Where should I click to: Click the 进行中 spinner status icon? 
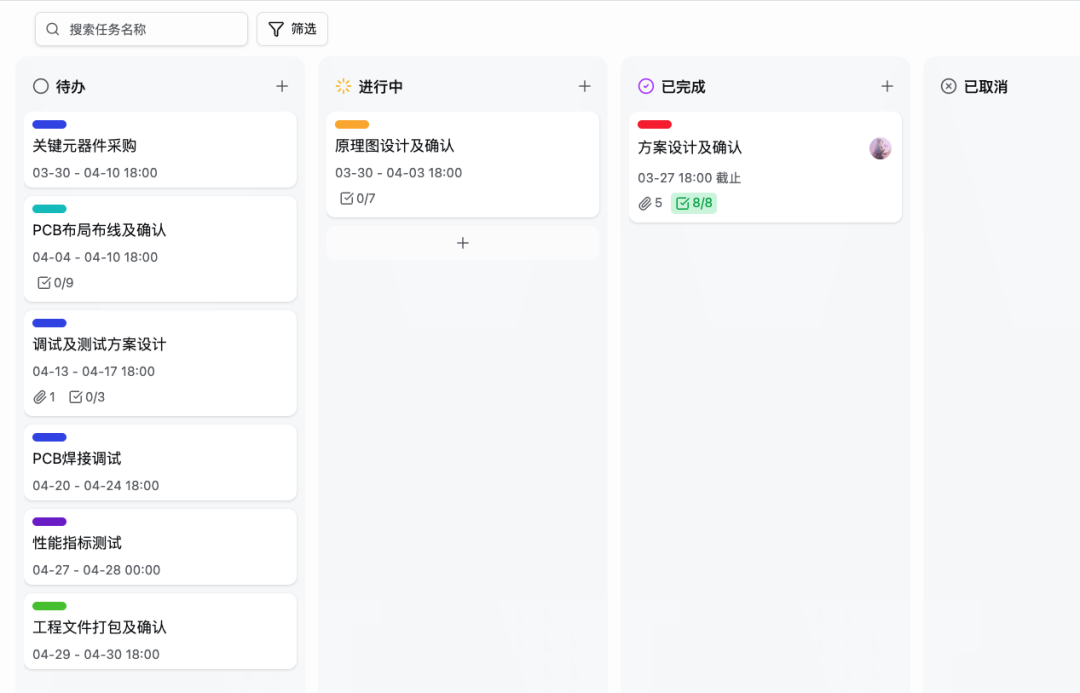(x=344, y=87)
